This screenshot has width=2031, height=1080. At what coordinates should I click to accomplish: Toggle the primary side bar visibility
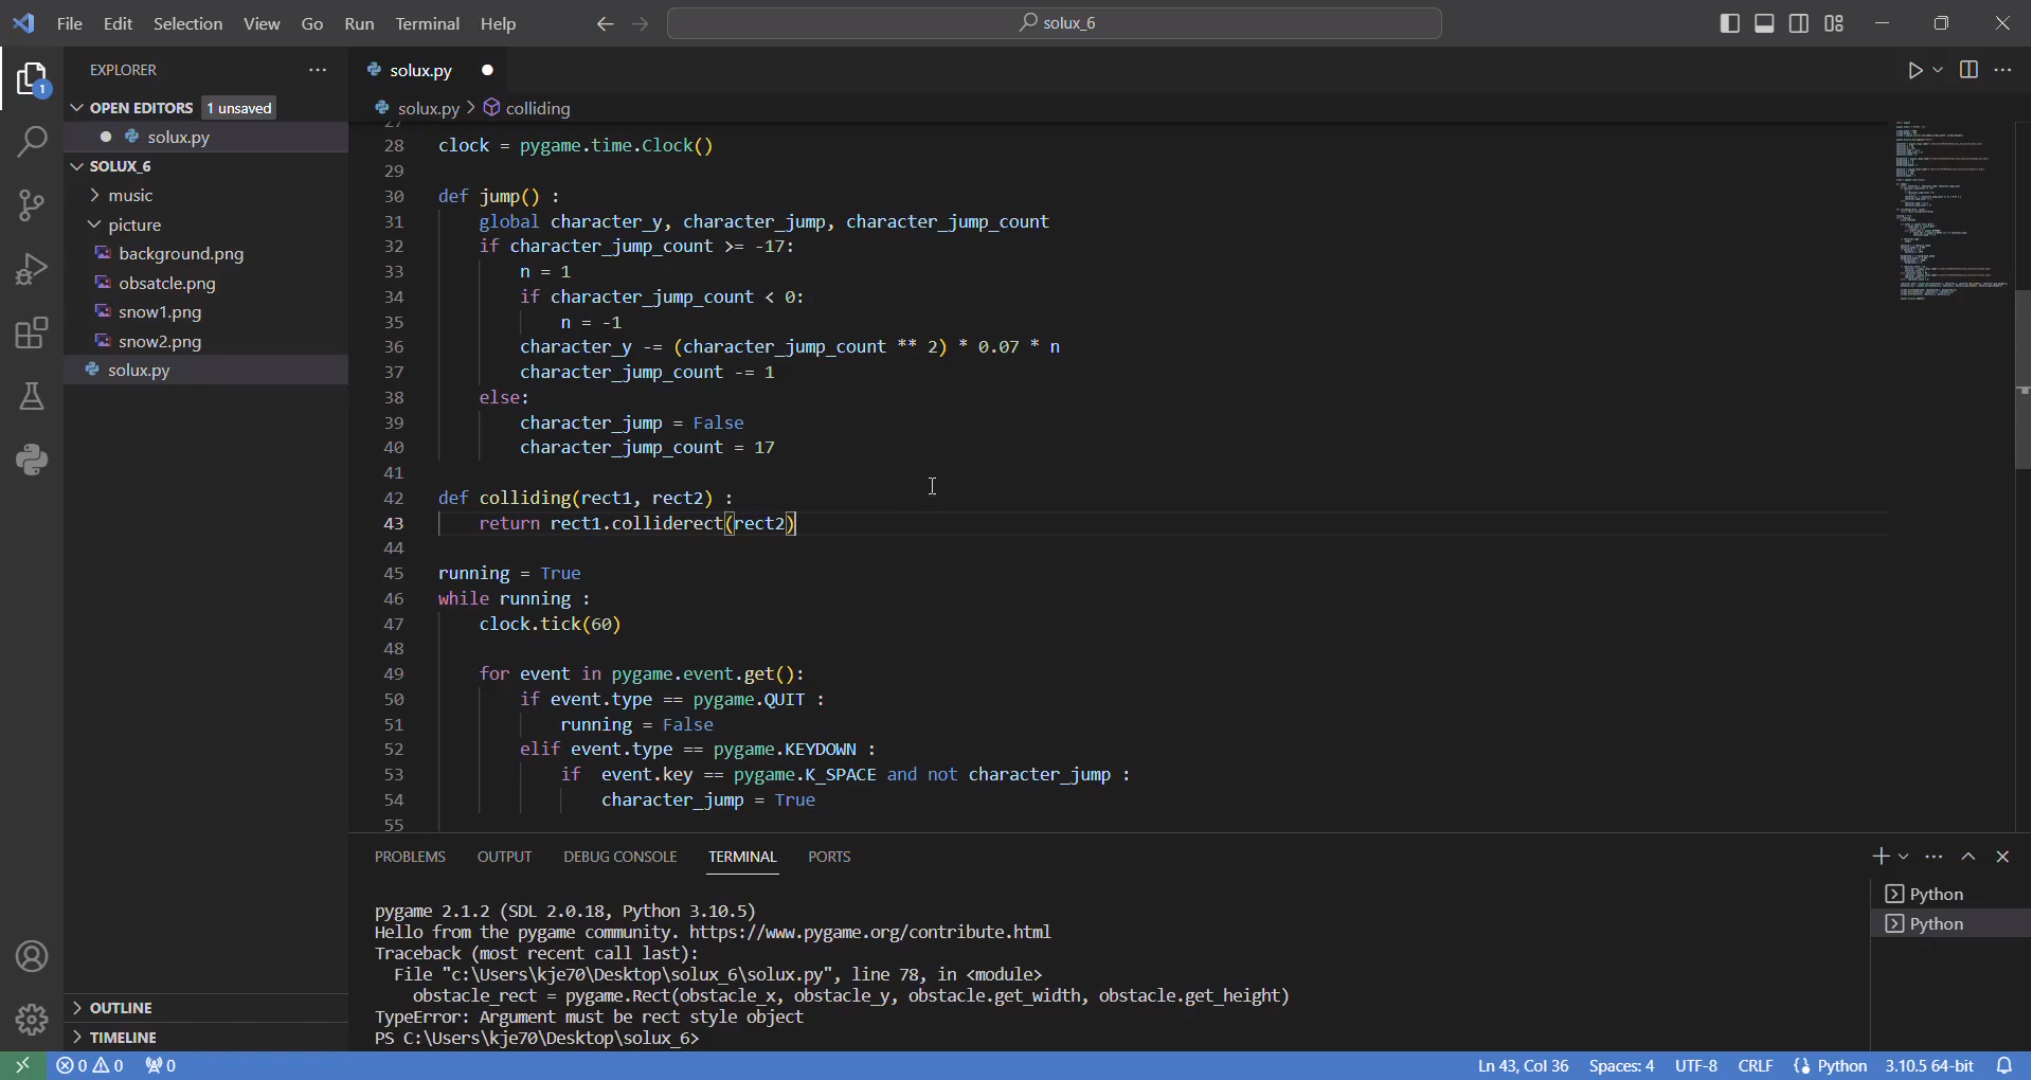[1729, 23]
